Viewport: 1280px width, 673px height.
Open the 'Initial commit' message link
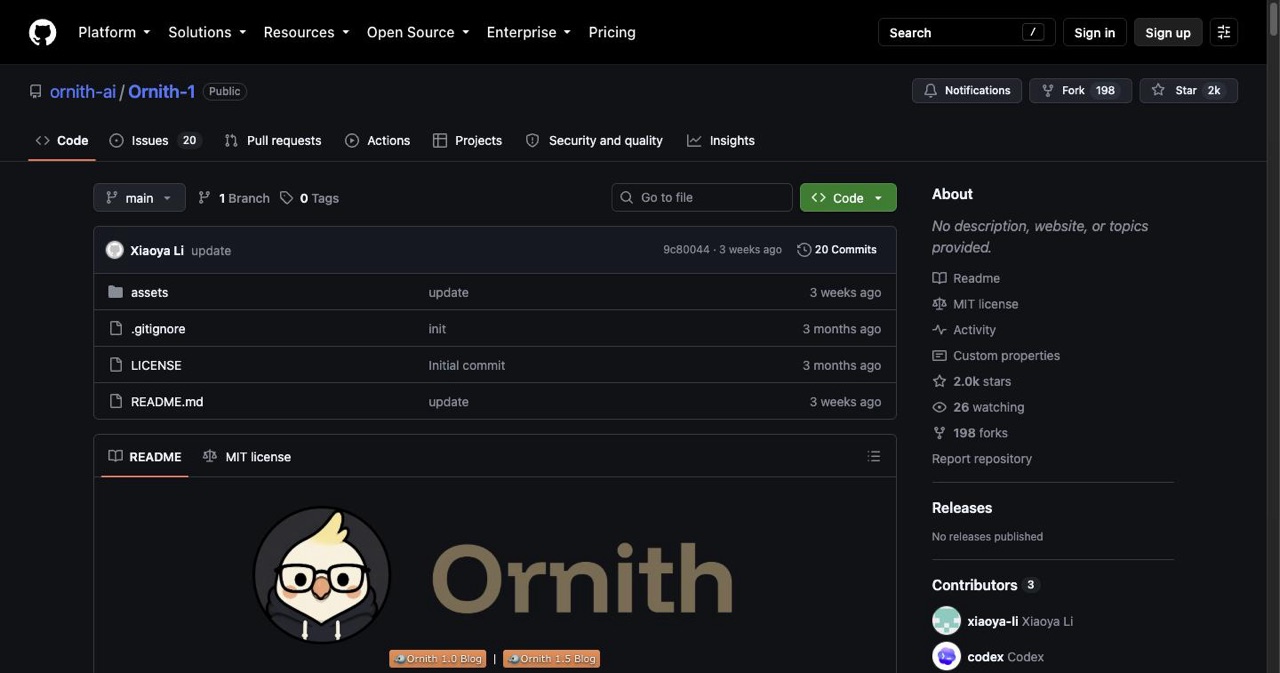467,365
